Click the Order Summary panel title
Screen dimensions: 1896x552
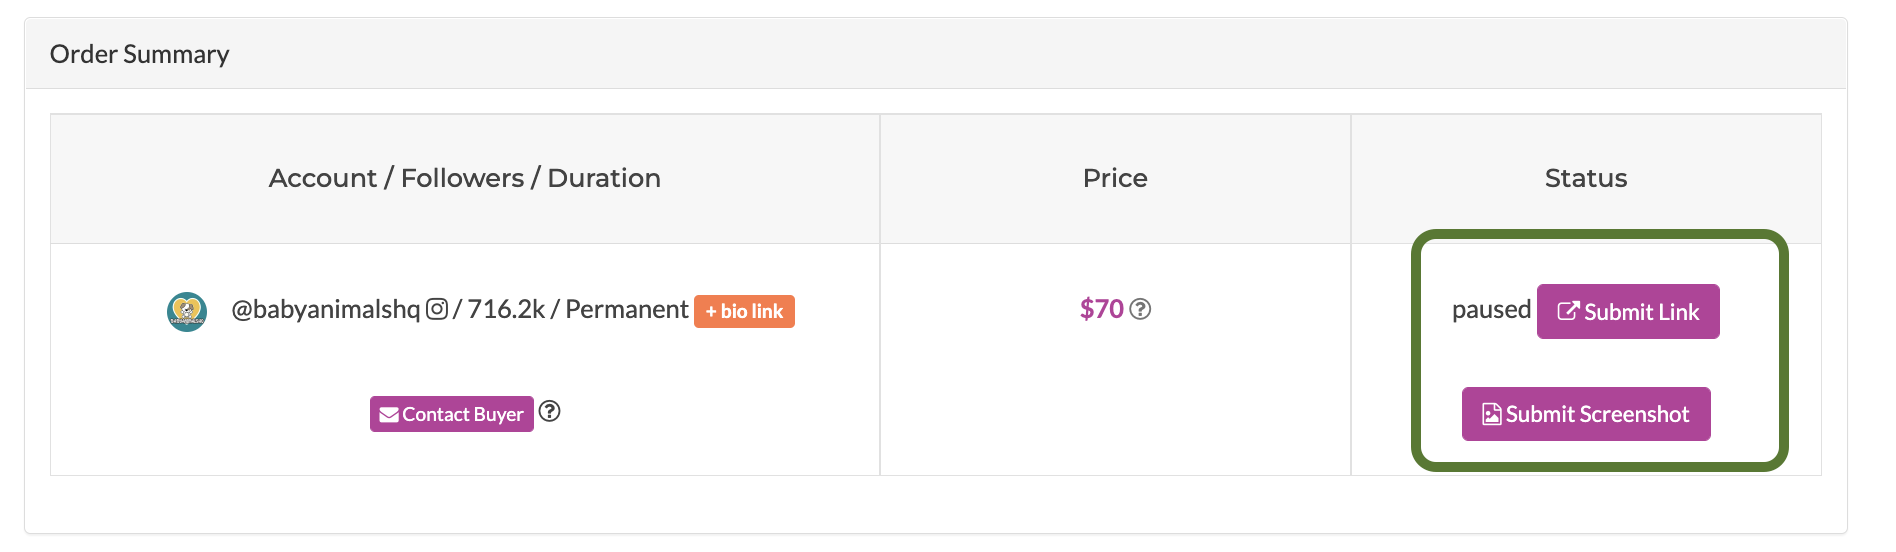tap(140, 54)
